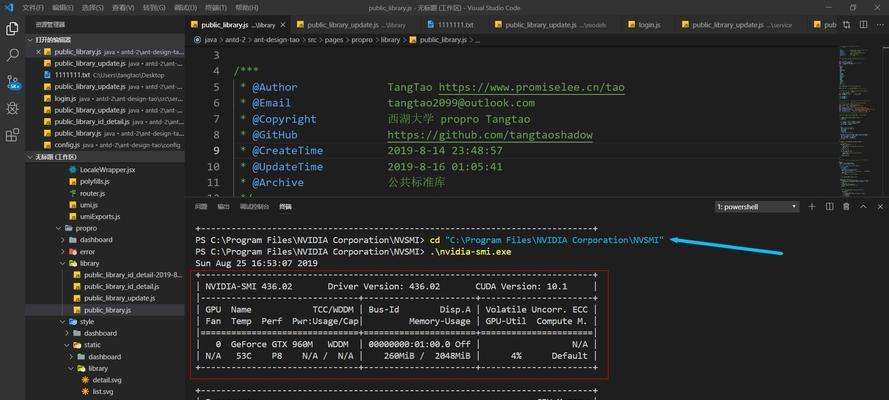Click the terminal line '.\nvidia-smi.exe'

[x=470, y=252]
